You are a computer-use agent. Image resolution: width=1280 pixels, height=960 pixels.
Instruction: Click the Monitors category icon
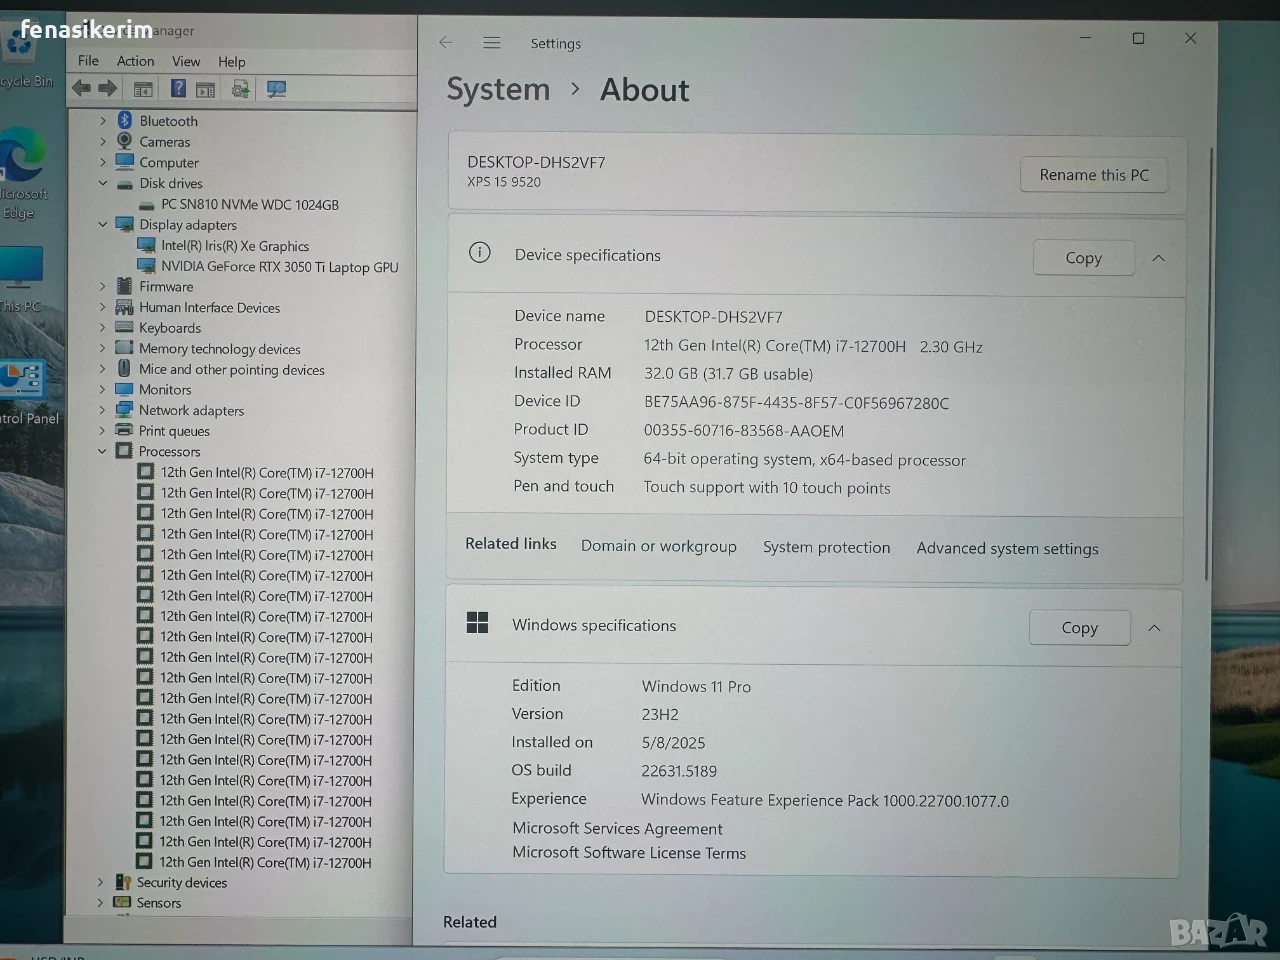coord(125,389)
